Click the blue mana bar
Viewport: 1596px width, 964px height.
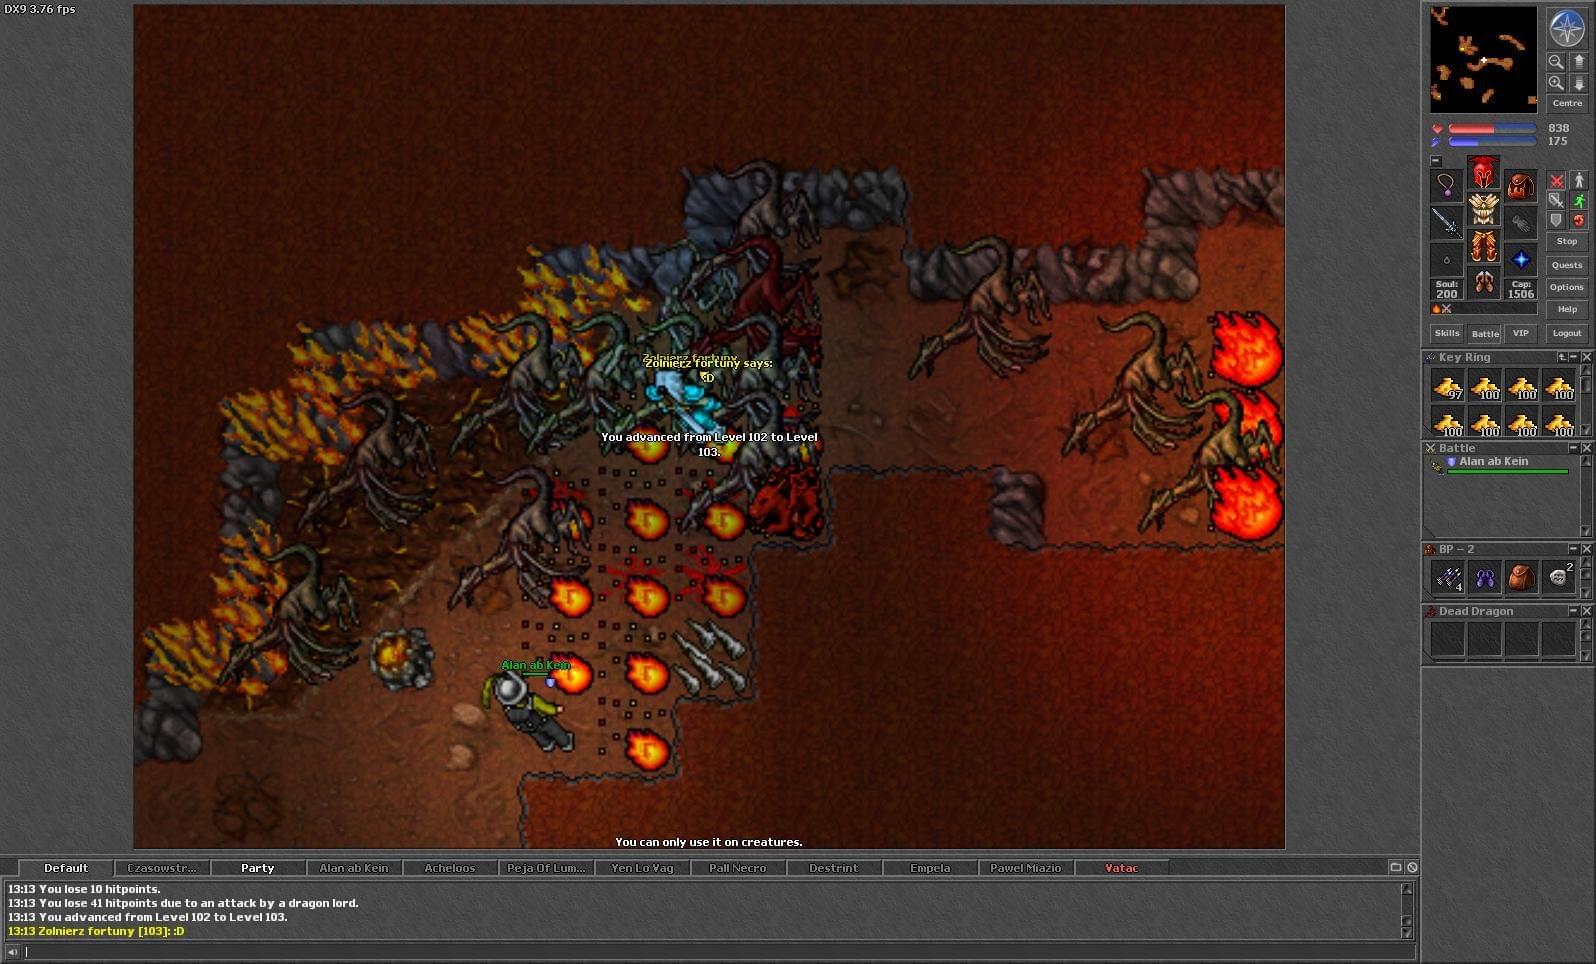point(1492,142)
